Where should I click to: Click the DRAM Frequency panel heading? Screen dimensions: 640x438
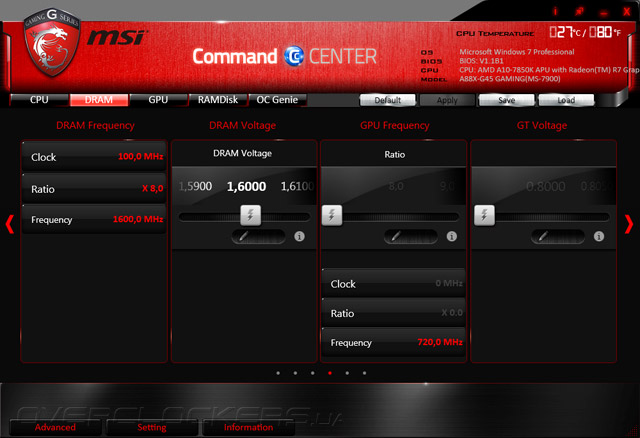[95, 125]
